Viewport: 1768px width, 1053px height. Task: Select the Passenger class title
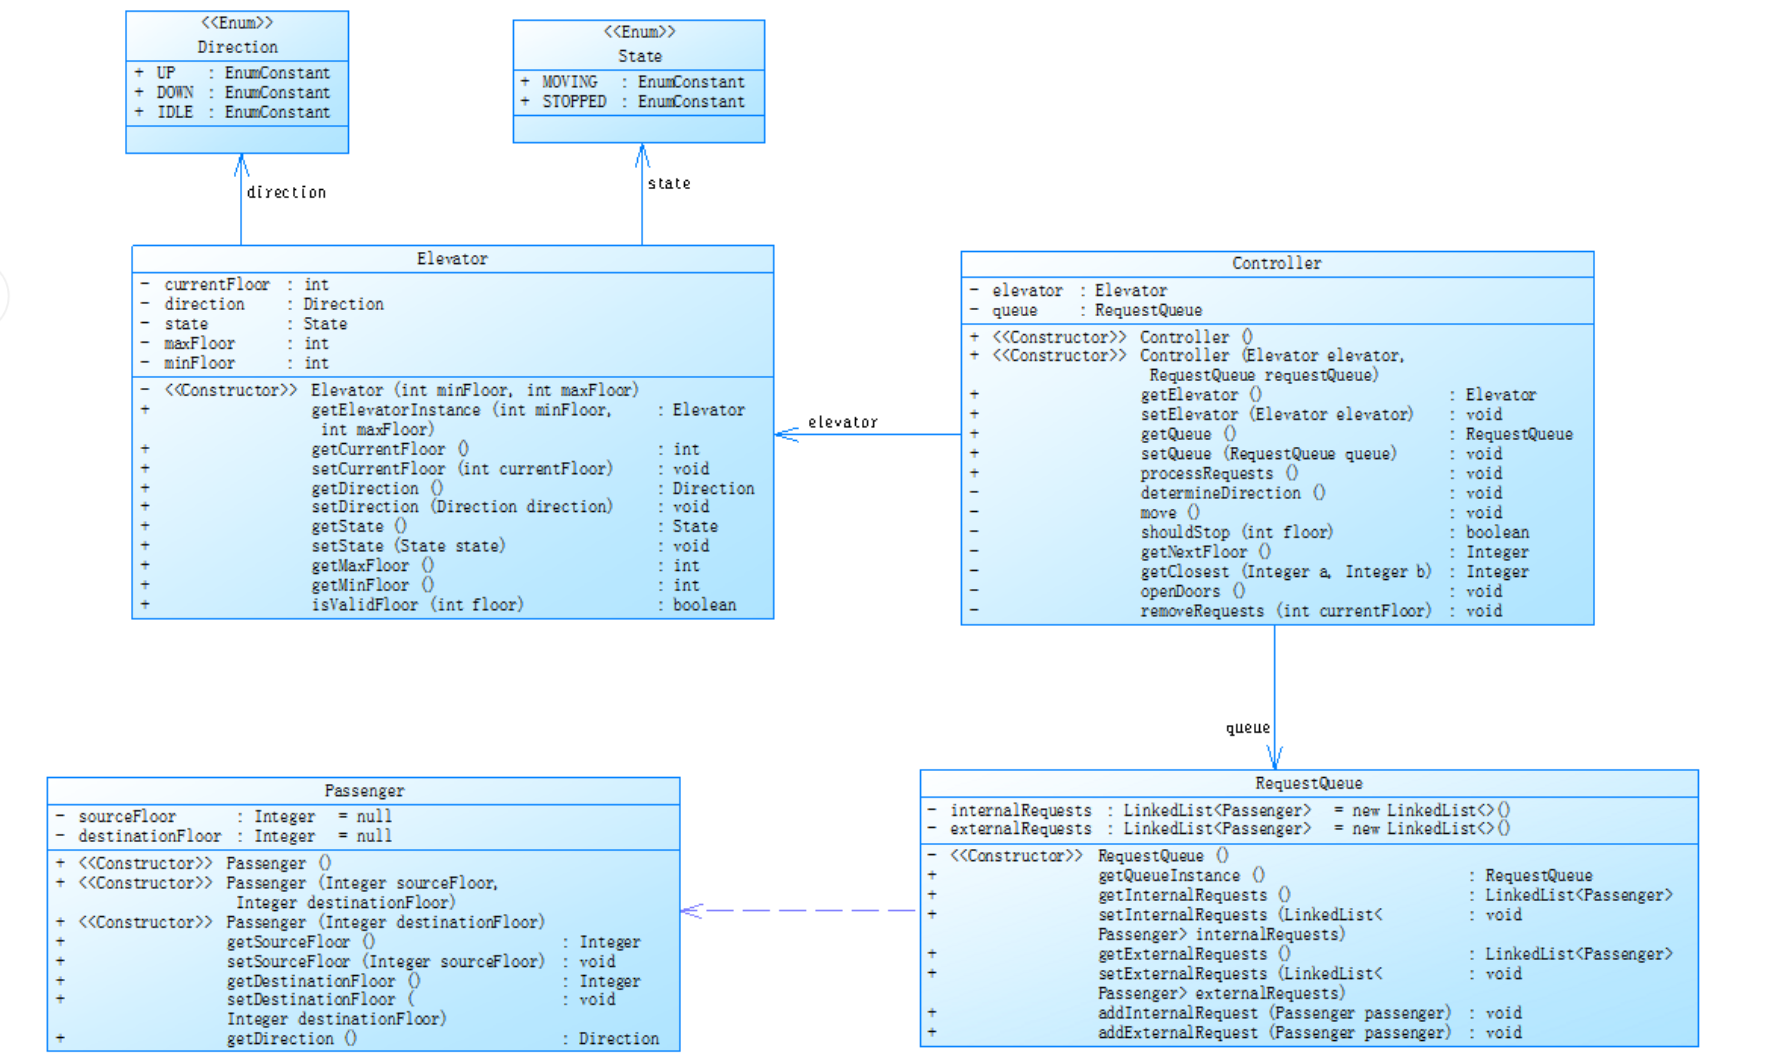364,791
